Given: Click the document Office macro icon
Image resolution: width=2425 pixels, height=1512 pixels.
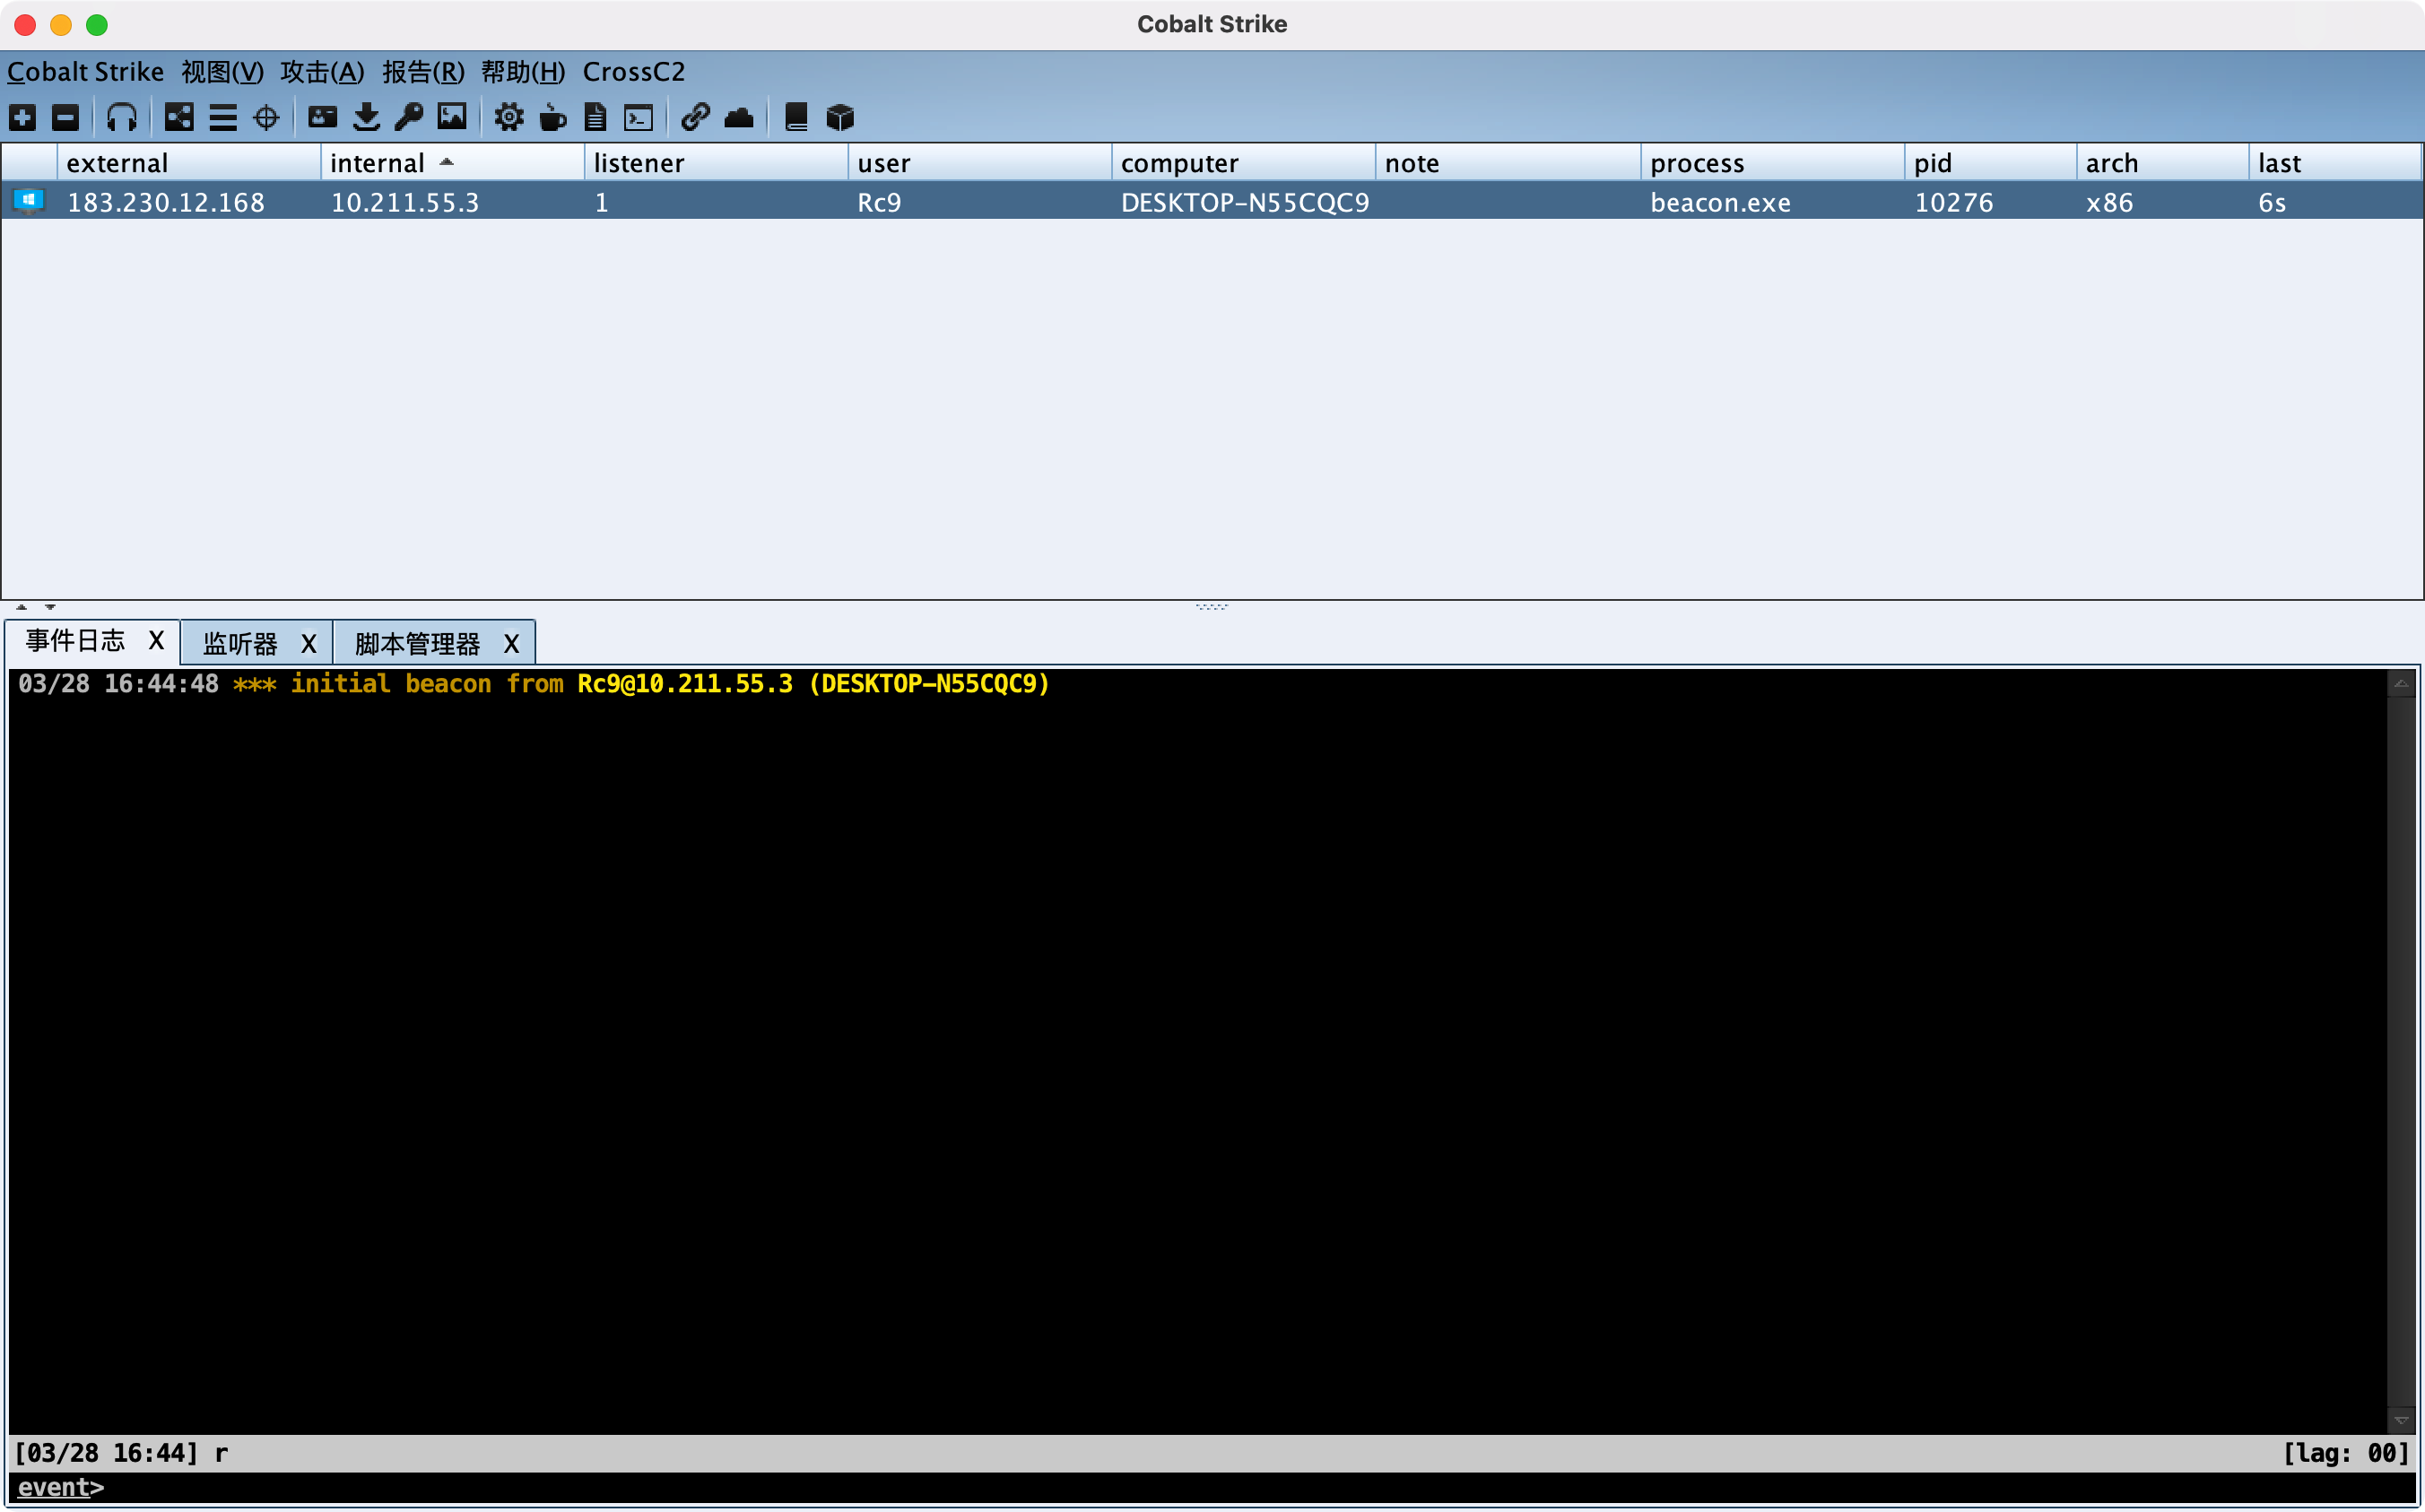Looking at the screenshot, I should pyautogui.click(x=596, y=118).
